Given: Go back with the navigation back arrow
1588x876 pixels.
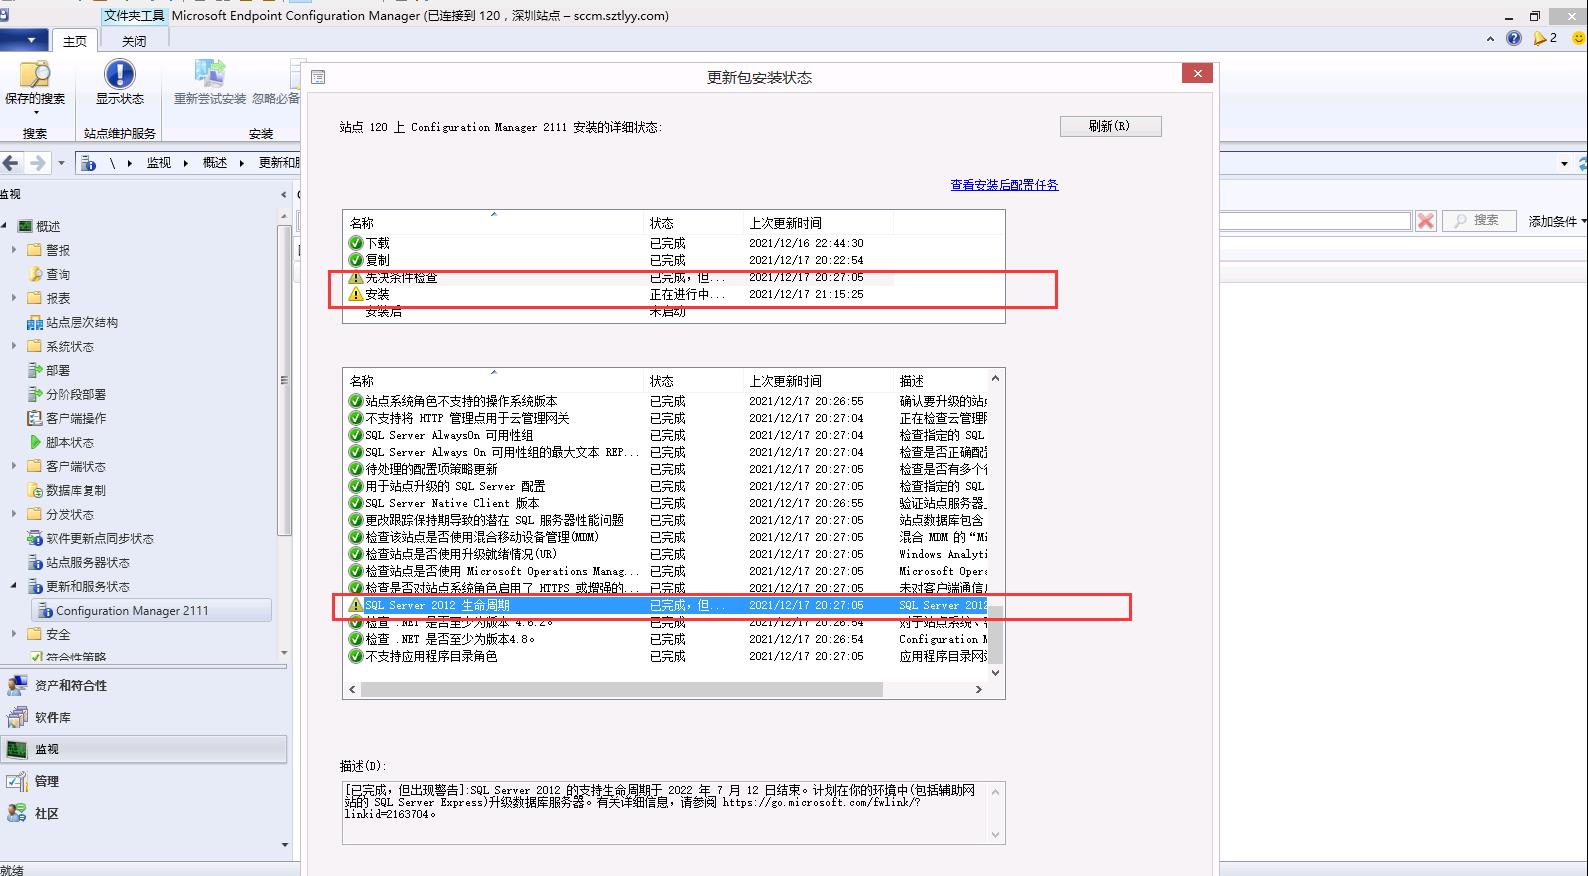Looking at the screenshot, I should pos(11,163).
